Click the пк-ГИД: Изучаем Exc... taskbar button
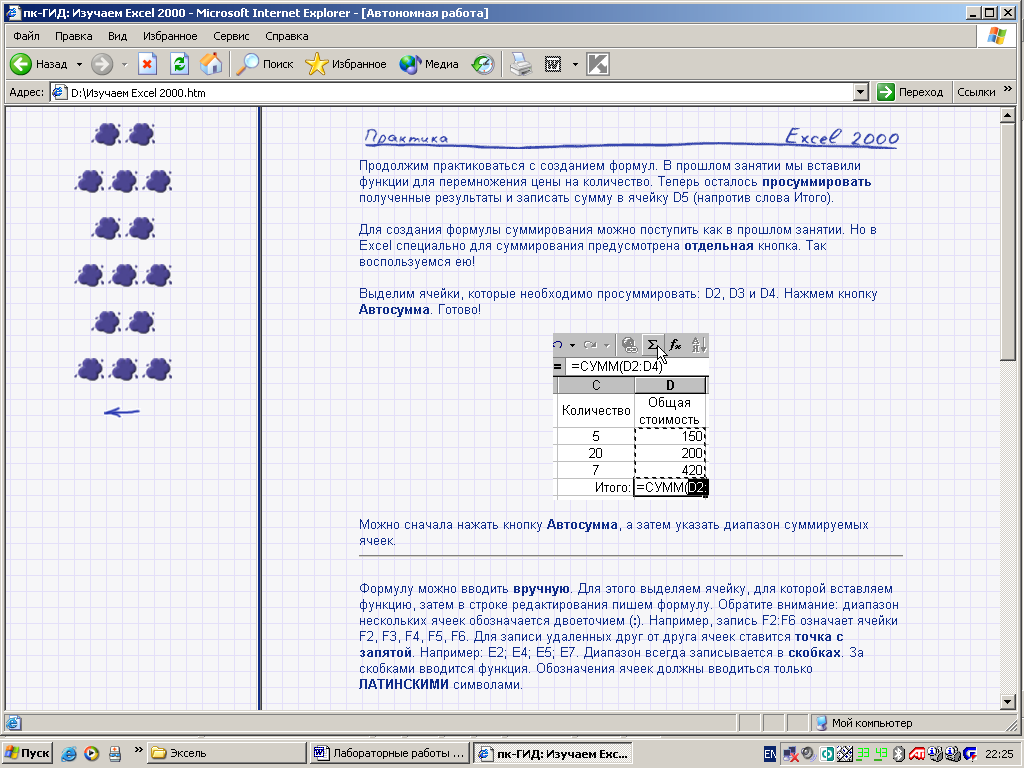 point(552,754)
